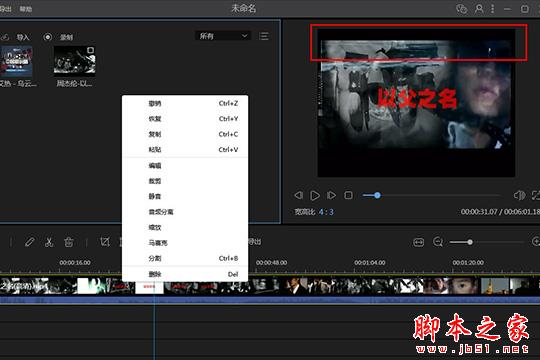
Task: Step to next frame in preview
Action: [331, 195]
